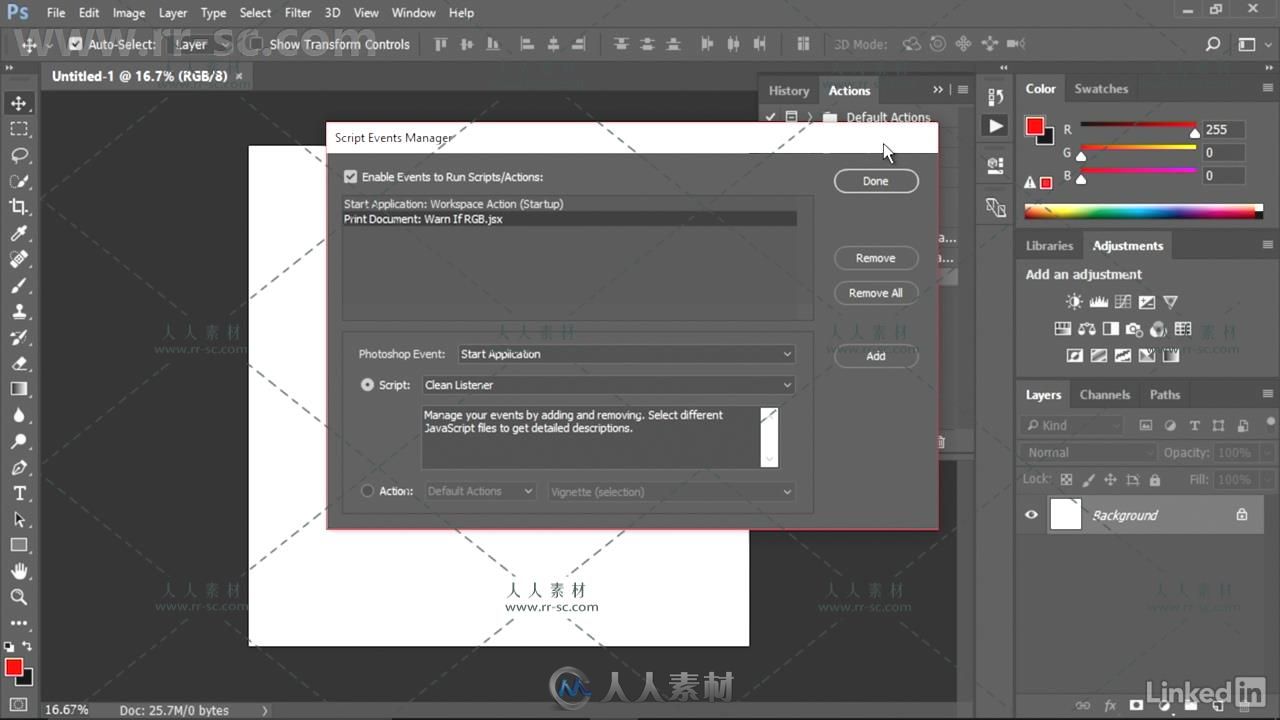Click the Done button

(x=876, y=181)
